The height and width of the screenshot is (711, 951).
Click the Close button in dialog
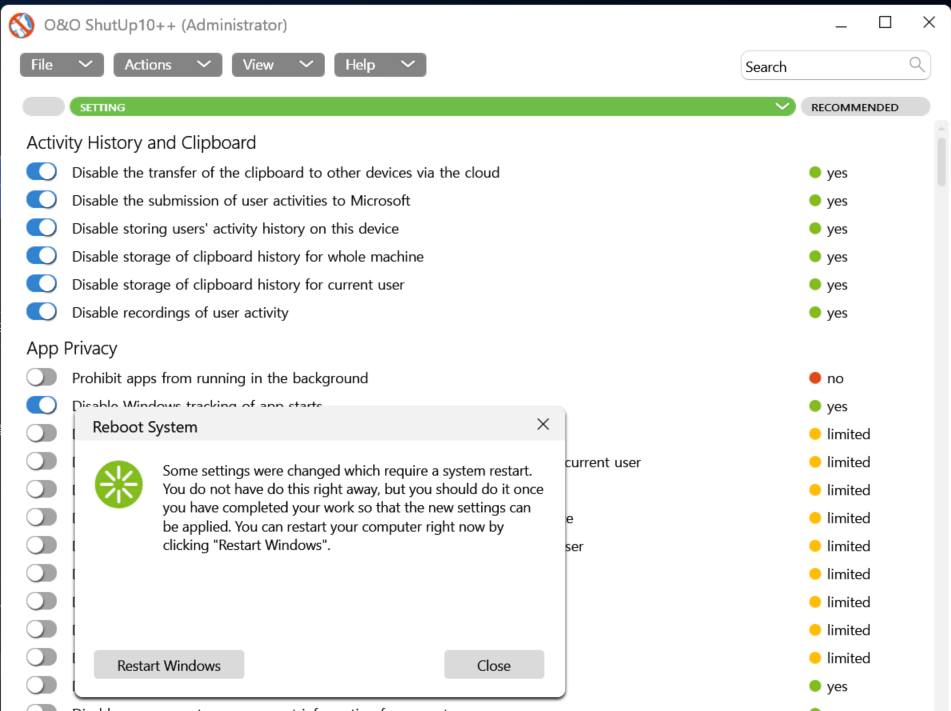494,665
